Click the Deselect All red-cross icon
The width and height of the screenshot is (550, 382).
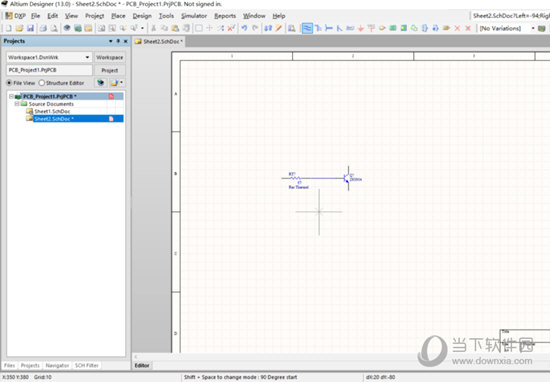click(231, 28)
